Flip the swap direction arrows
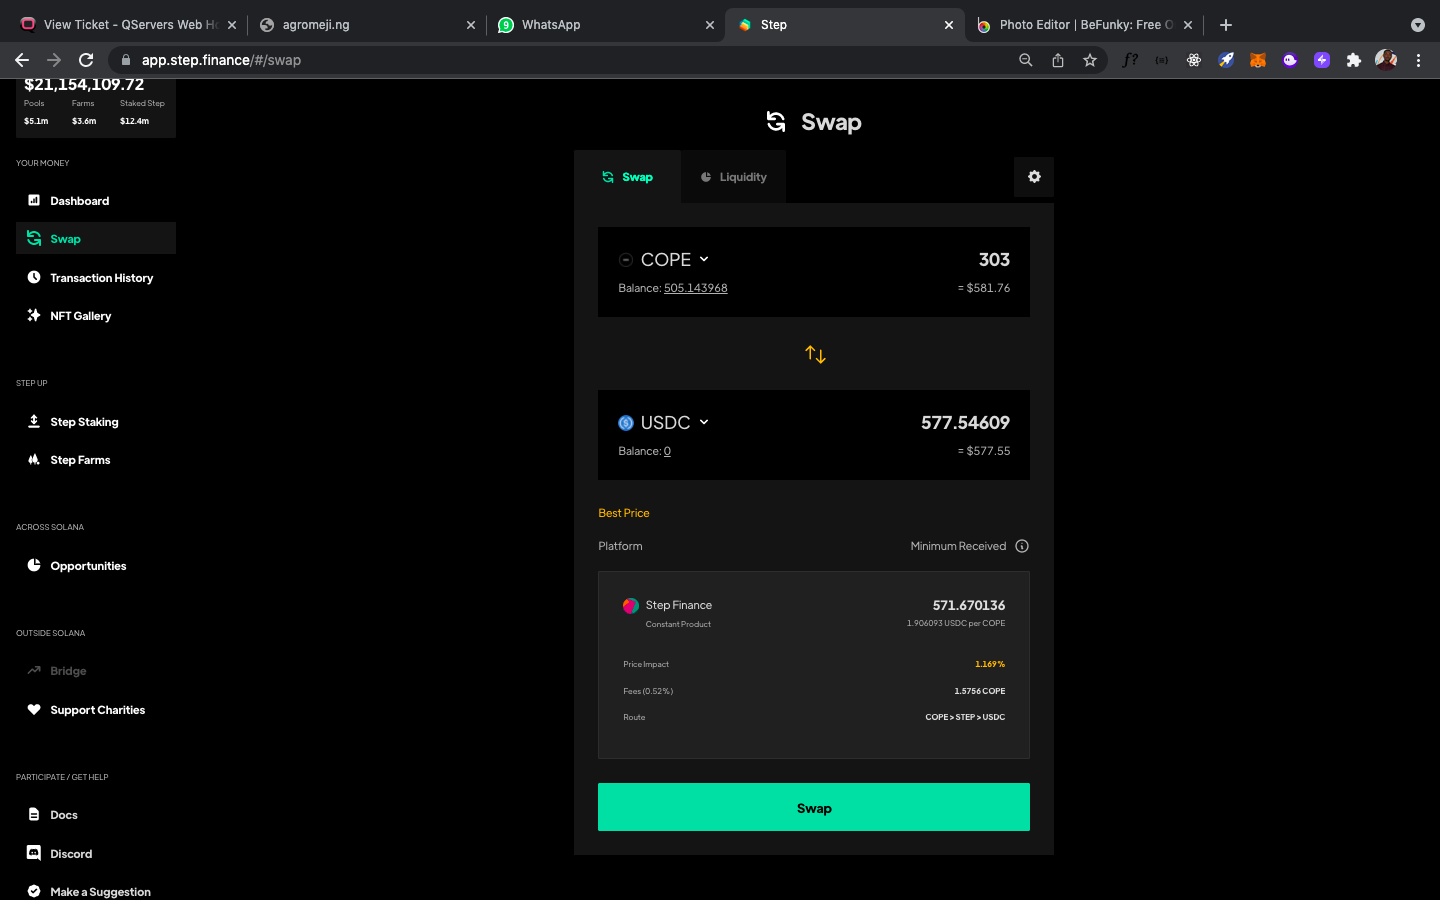This screenshot has height=900, width=1440. point(815,354)
